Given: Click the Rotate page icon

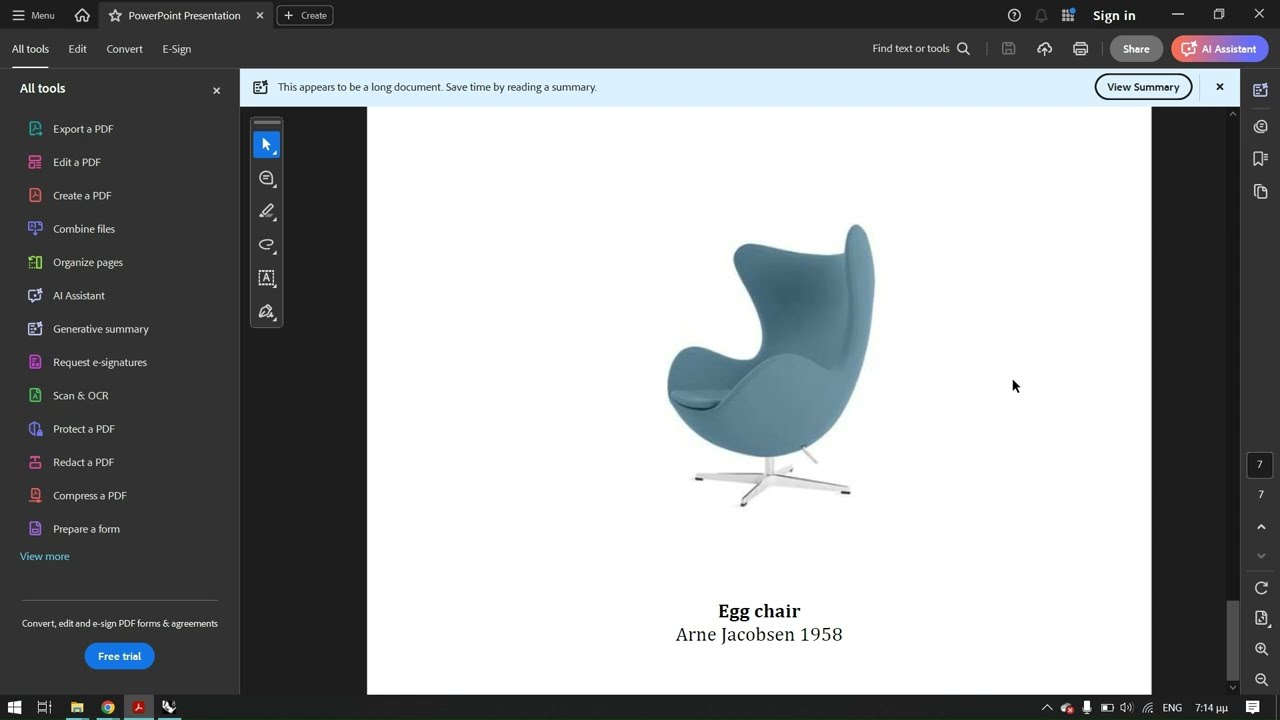Looking at the screenshot, I should [1261, 588].
